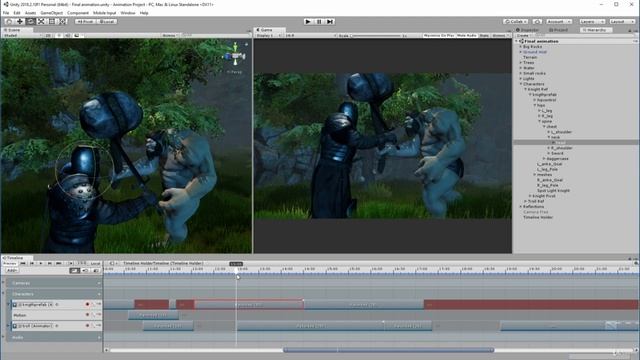Expand the Big Rocks object
640x360 pixels.
coord(520,47)
